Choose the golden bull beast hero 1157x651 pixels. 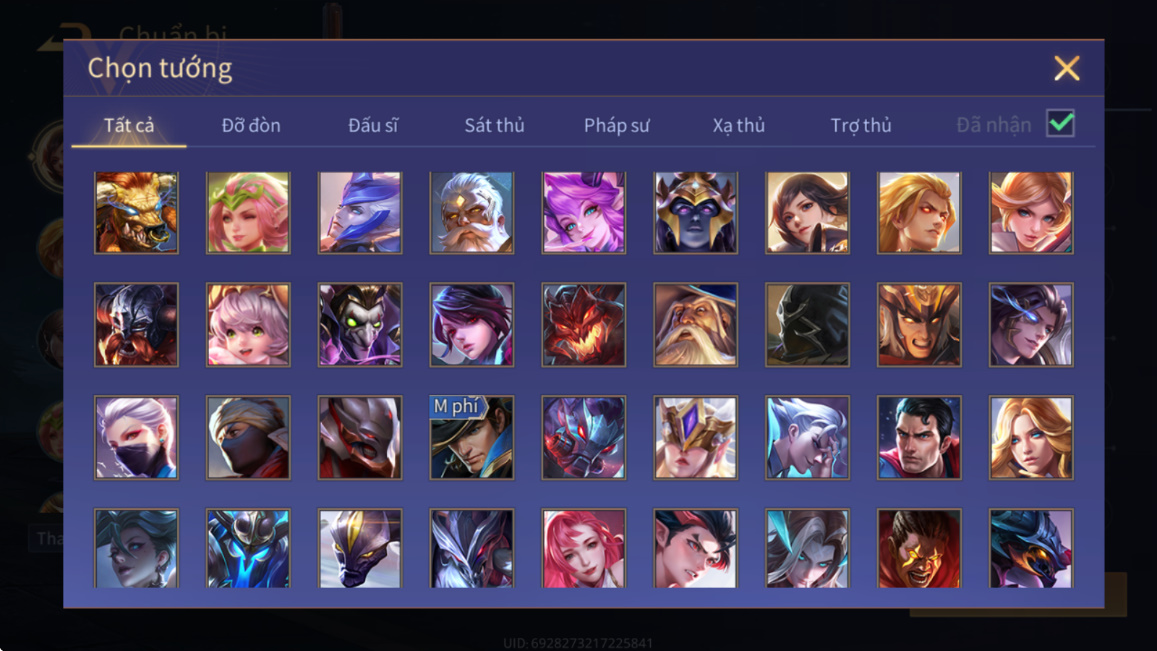[136, 213]
